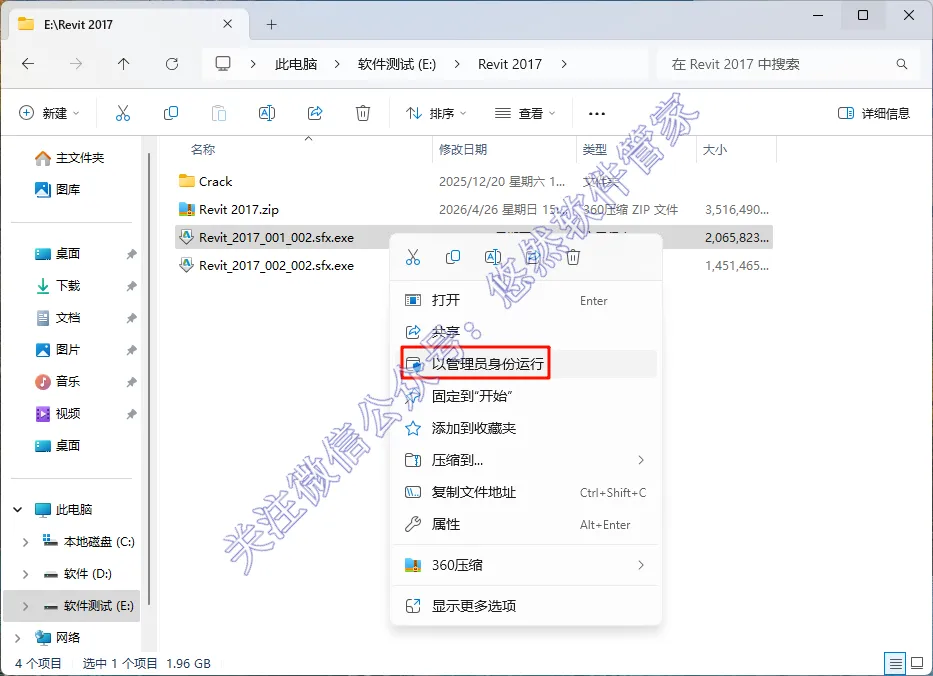Open 软件 (D:) drive in the sidebar

tap(77, 574)
